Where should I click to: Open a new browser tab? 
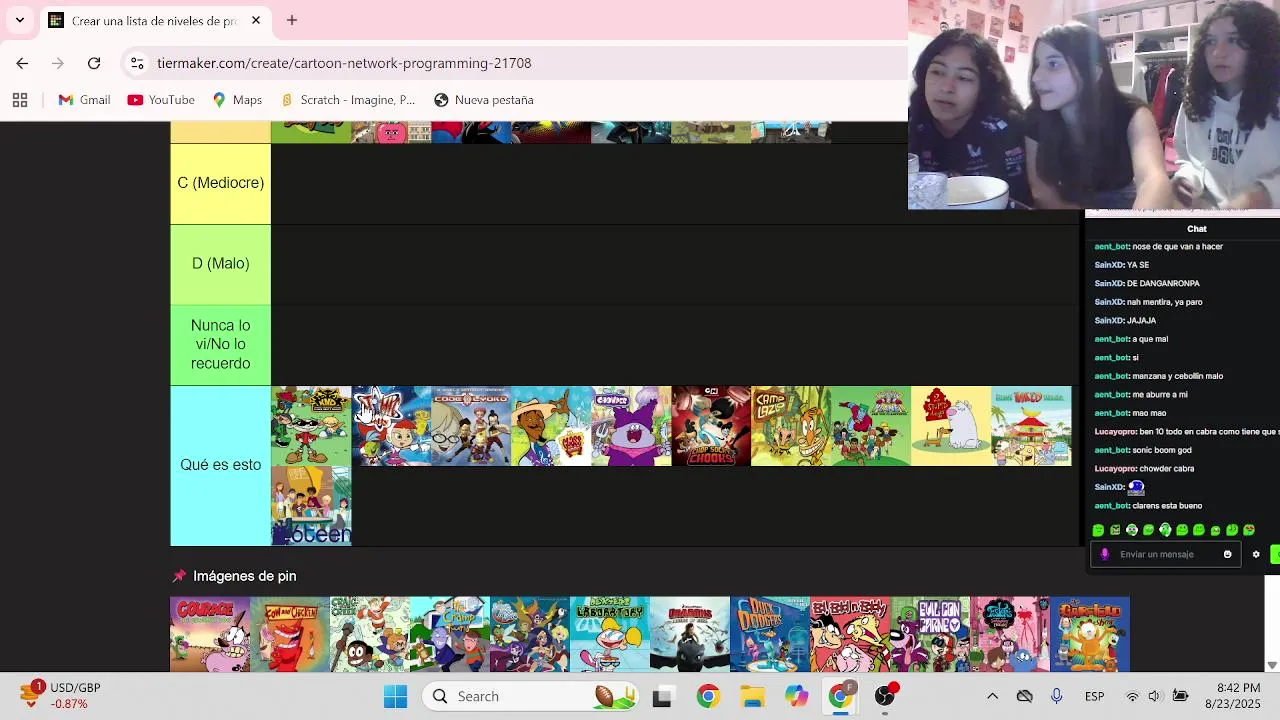tap(292, 20)
